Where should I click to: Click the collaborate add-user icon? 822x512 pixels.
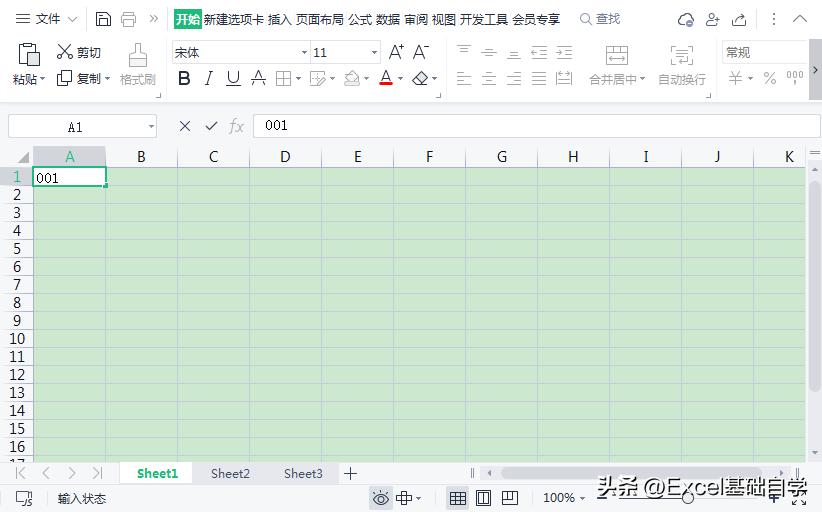[712, 20]
